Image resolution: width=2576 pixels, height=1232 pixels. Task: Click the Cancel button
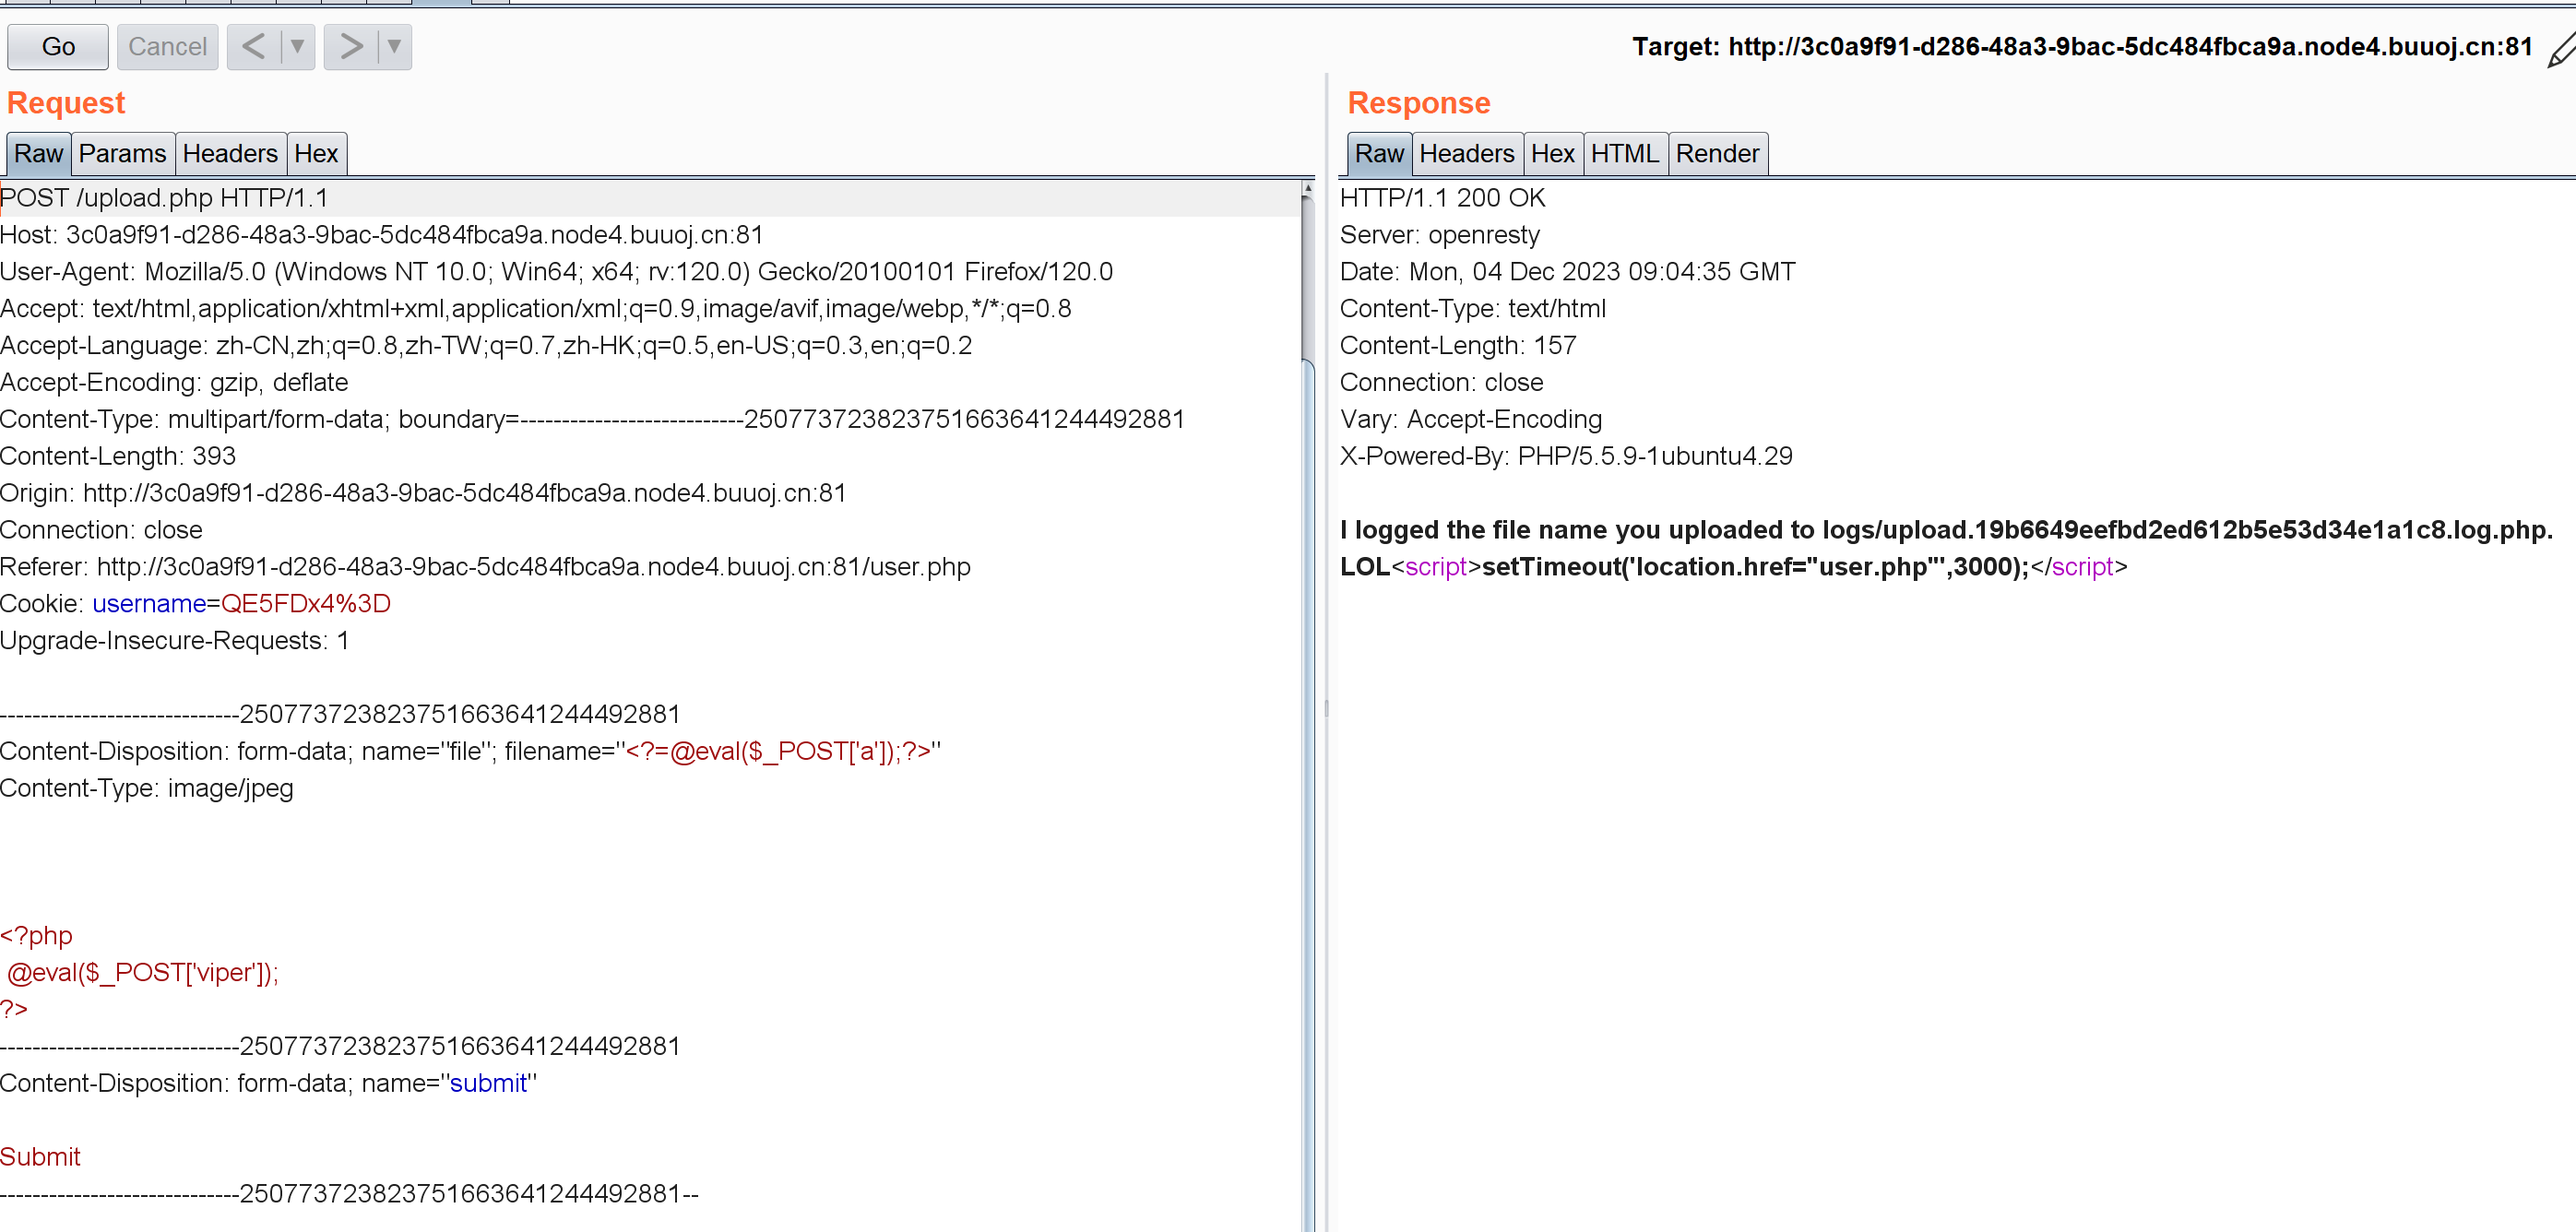(x=167, y=46)
